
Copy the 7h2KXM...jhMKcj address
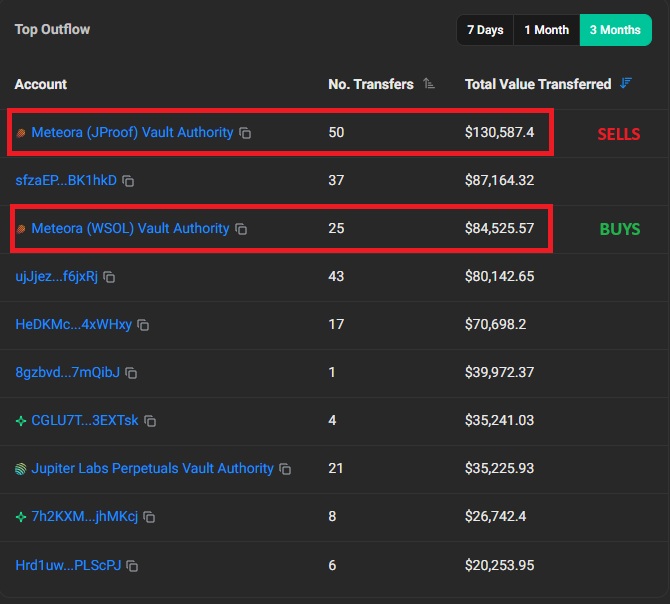click(149, 517)
